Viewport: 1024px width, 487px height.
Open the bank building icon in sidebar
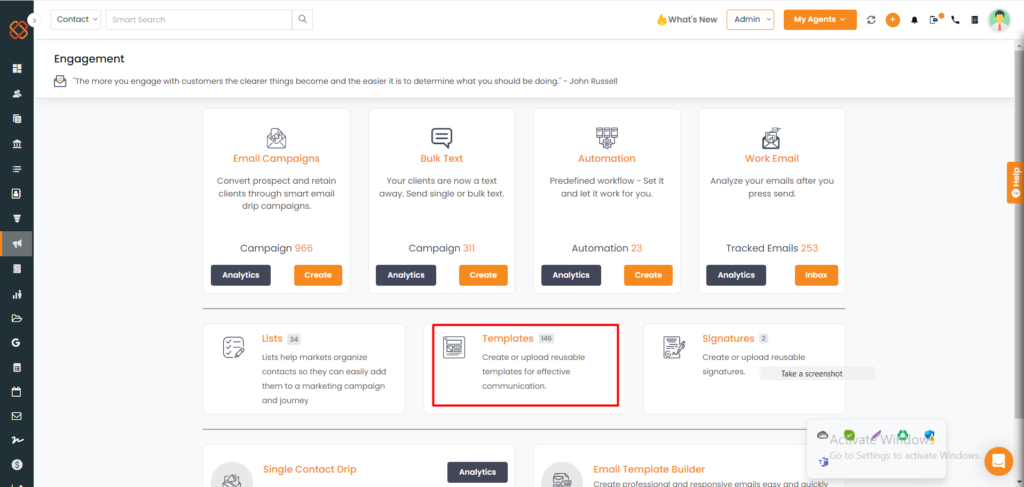pyautogui.click(x=17, y=144)
